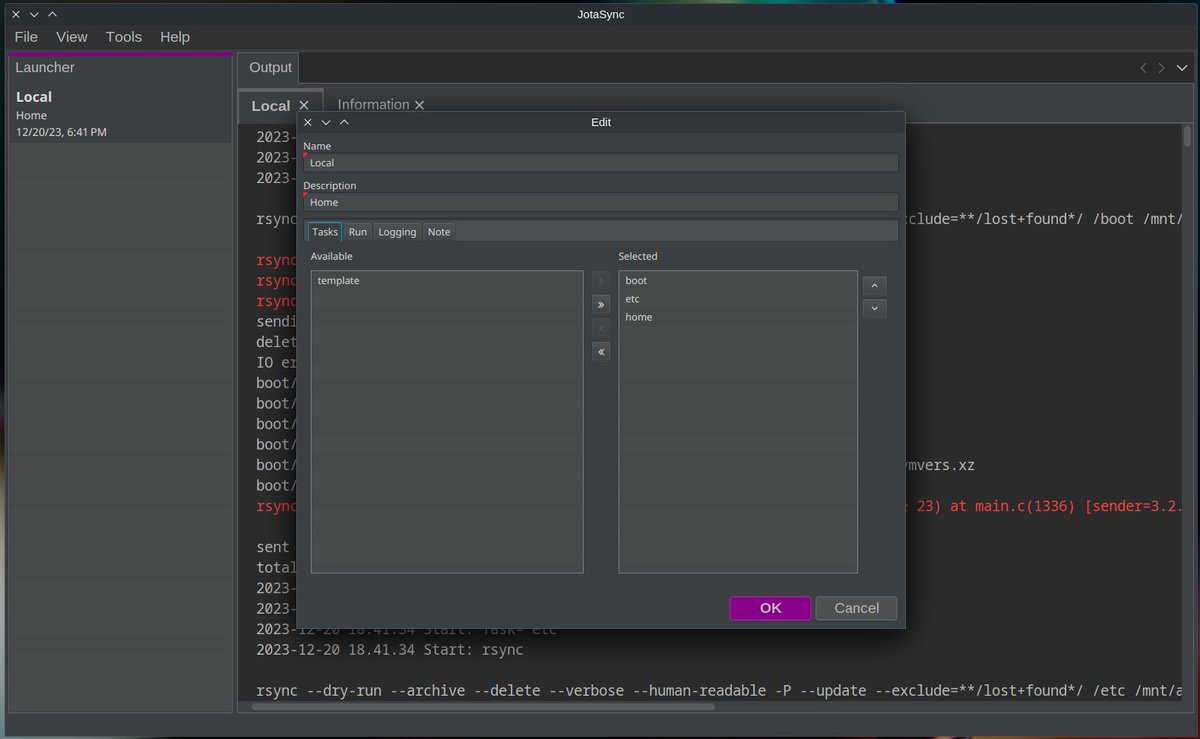Move template to Selected with right arrow

point(601,279)
